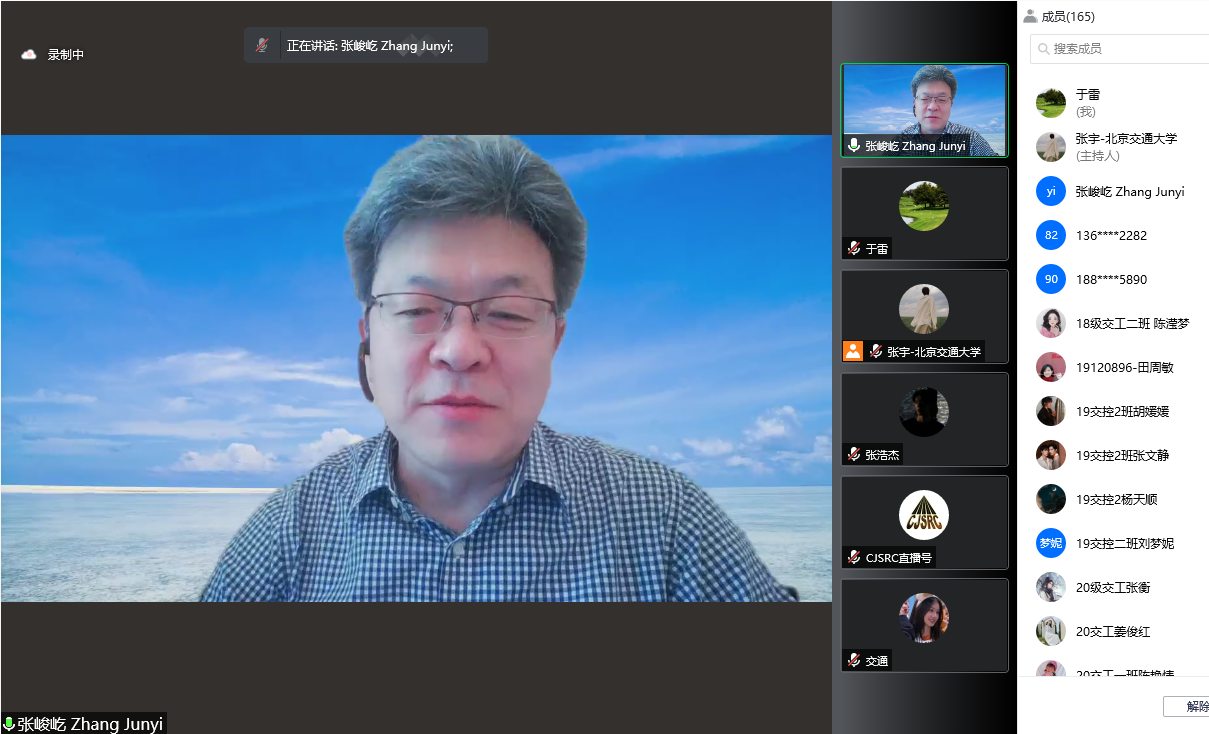This screenshot has width=1209, height=734.
Task: Click the search magnifier icon in members panel
Action: tap(1044, 49)
